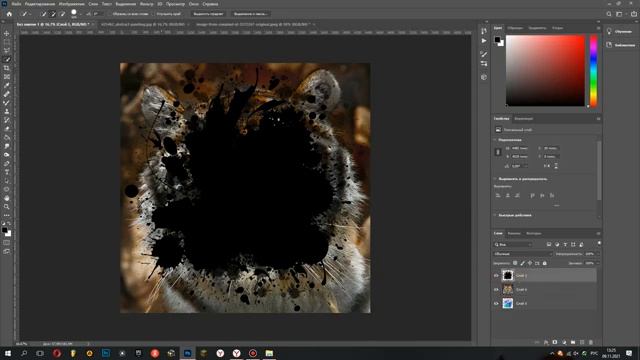
Task: Collapse Align and Distribute section
Action: [495, 179]
